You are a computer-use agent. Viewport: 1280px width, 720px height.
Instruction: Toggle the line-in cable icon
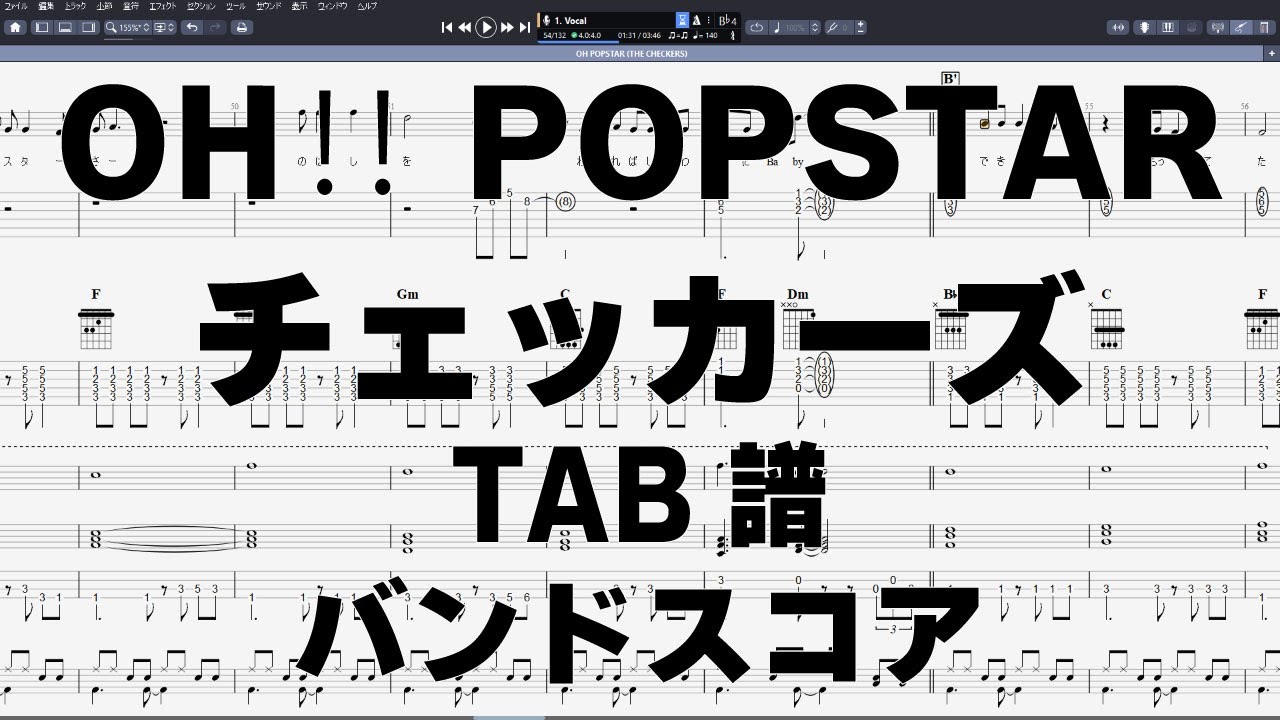click(1241, 27)
